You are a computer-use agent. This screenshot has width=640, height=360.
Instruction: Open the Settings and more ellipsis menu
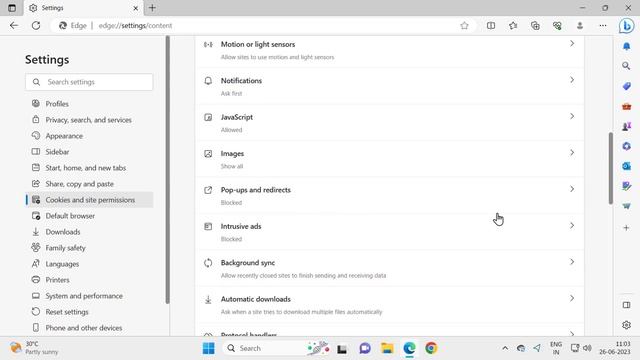pos(602,26)
